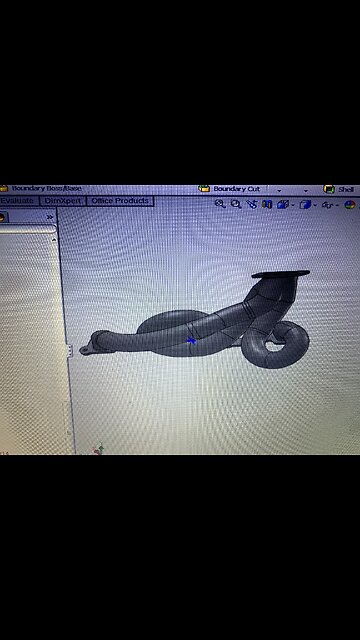Image resolution: width=360 pixels, height=640 pixels.
Task: Open the Display Style dropdown arrow
Action: tap(315, 205)
